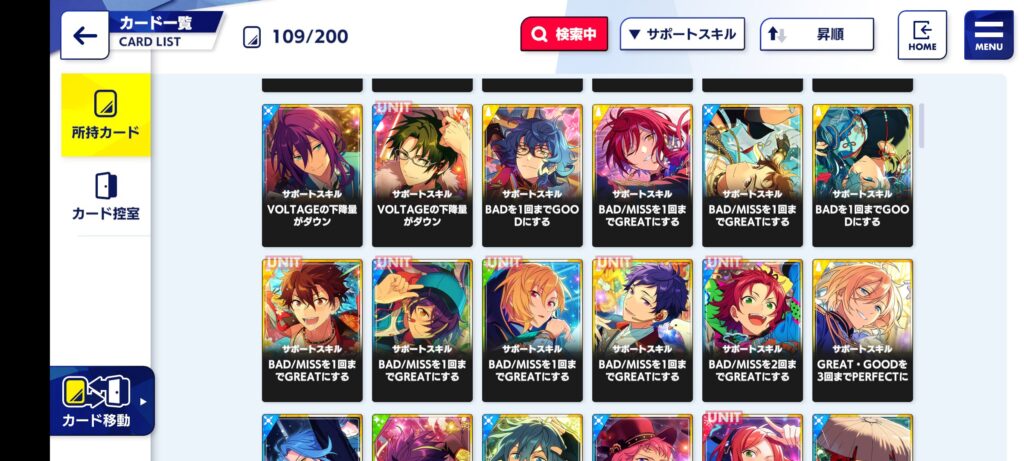Pick the GREAT・GOODを3回までPERFECTに card

tap(863, 330)
